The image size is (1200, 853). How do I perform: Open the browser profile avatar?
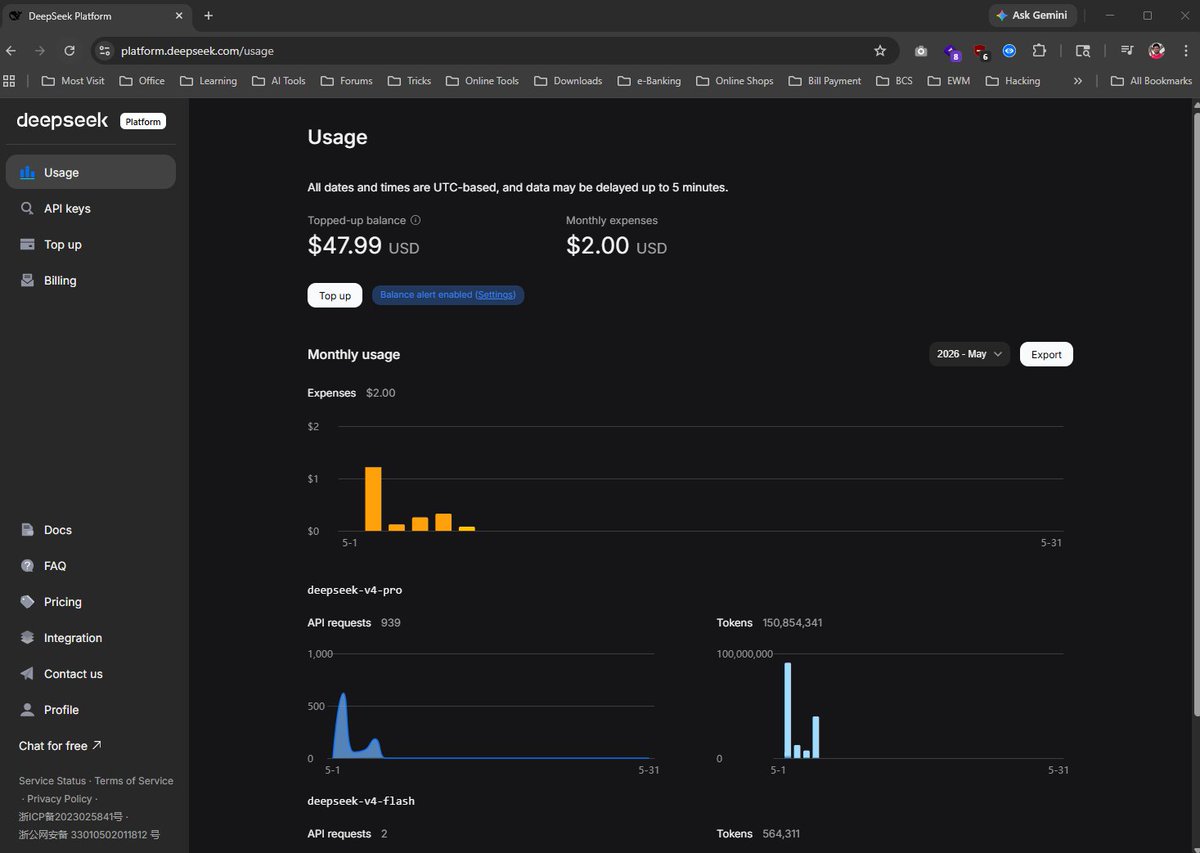click(x=1156, y=51)
